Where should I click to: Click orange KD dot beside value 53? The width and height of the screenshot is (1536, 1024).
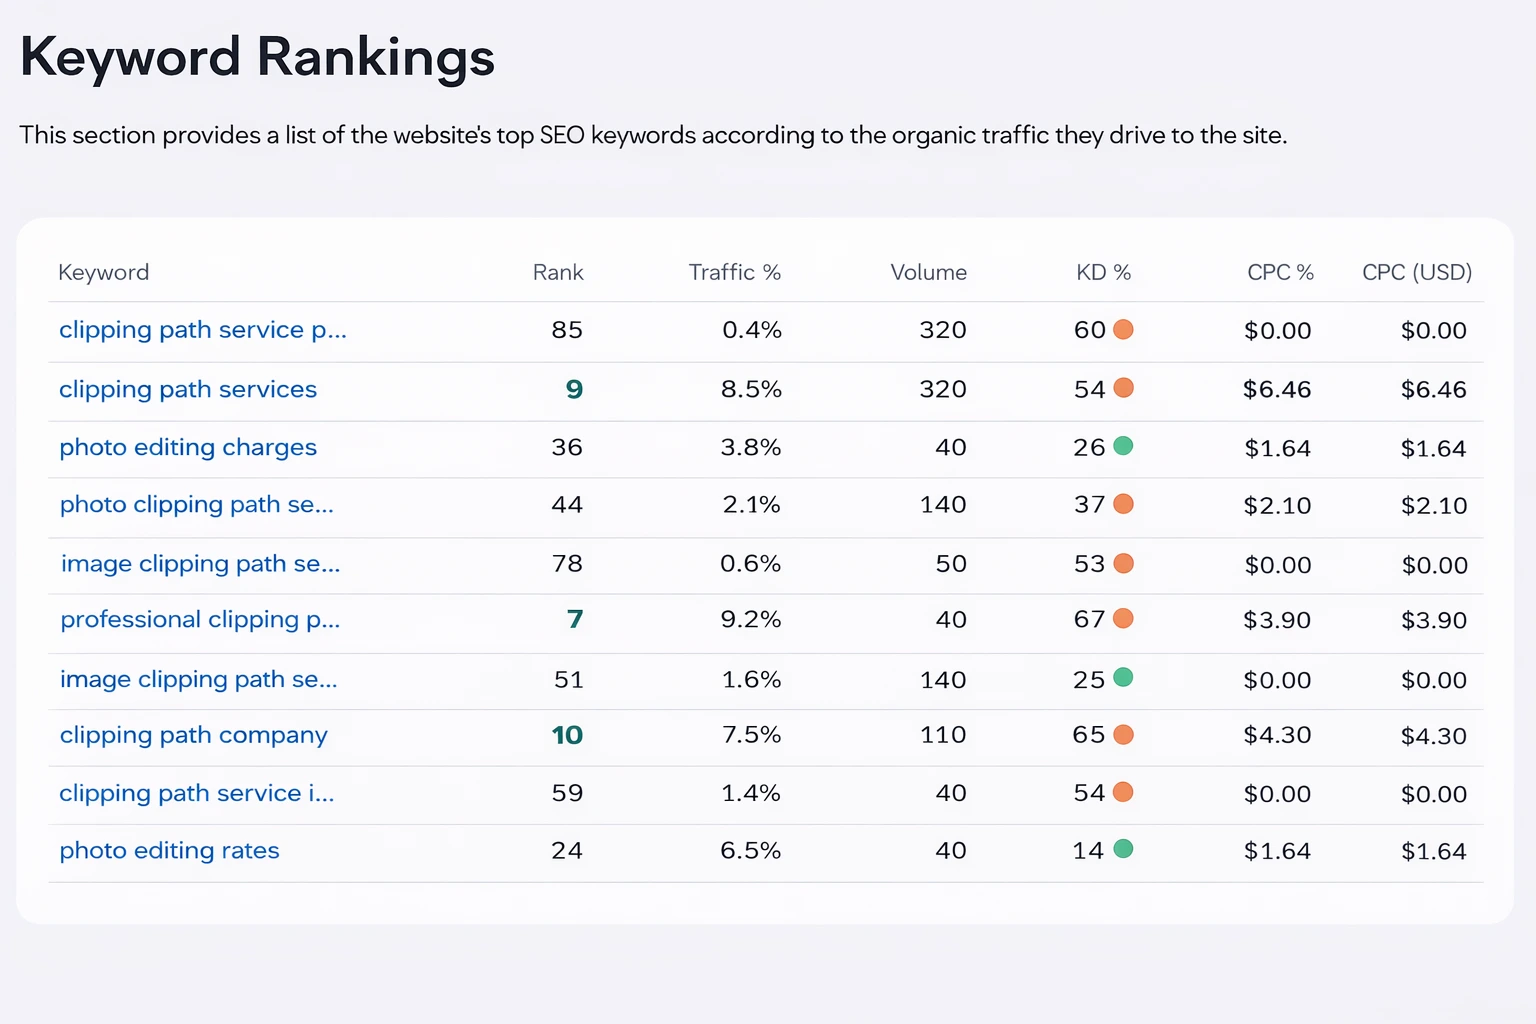point(1123,563)
